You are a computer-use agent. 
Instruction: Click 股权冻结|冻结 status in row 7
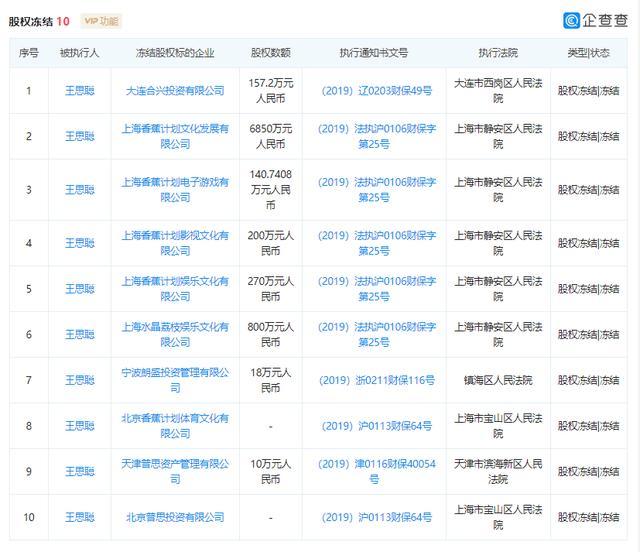589,380
